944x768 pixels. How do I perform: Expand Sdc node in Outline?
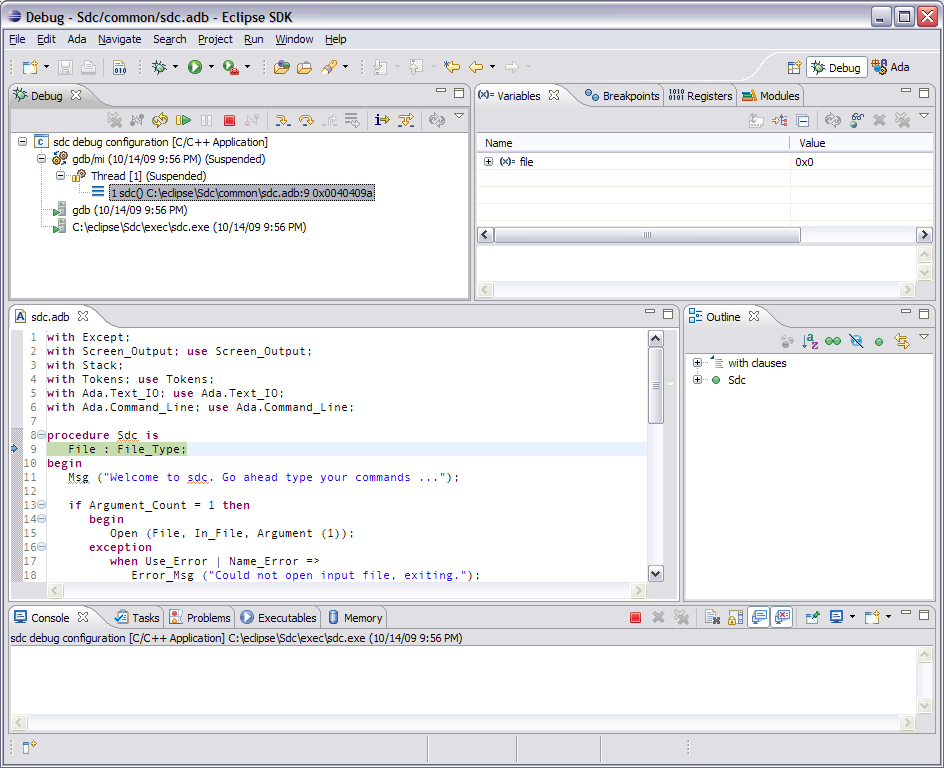click(x=697, y=380)
